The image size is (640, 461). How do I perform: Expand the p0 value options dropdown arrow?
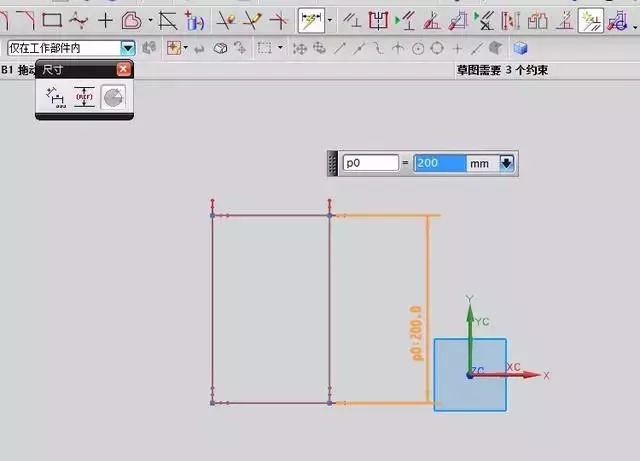coord(507,163)
